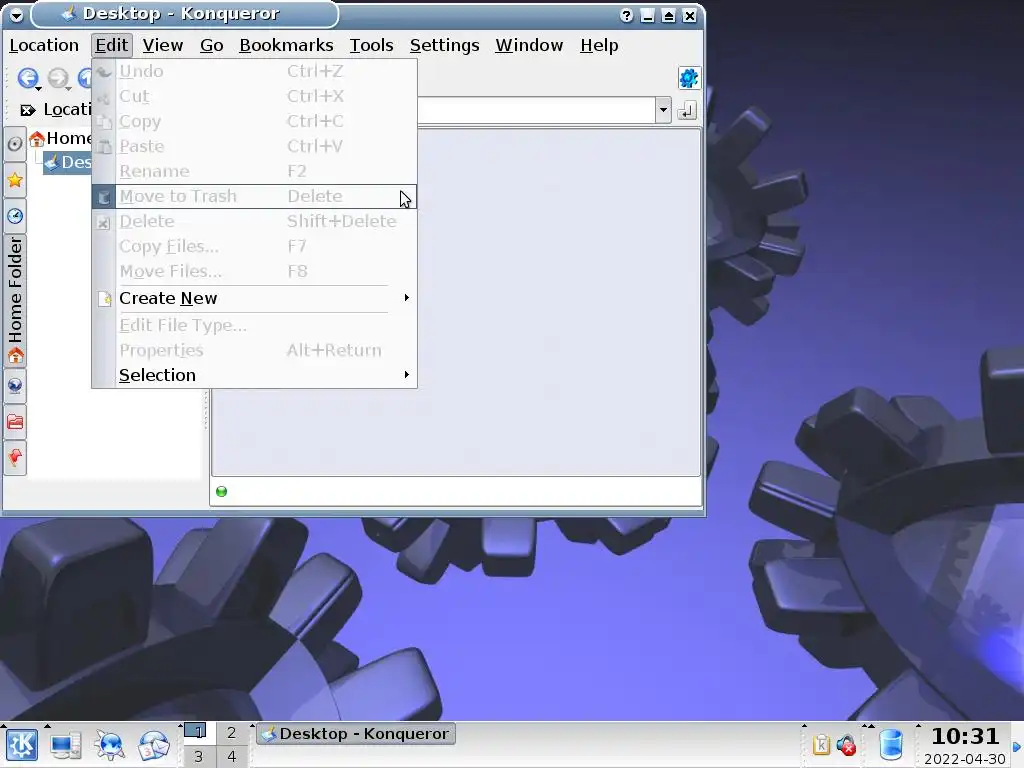The height and width of the screenshot is (768, 1024).
Task: Choose Move Files... menu entry
Action: (x=254, y=271)
